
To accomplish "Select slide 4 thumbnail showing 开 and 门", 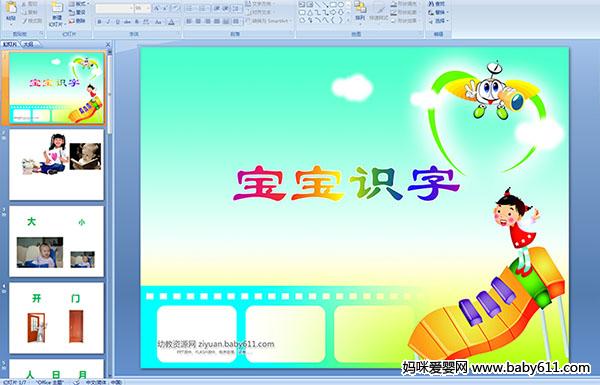I will pyautogui.click(x=56, y=318).
